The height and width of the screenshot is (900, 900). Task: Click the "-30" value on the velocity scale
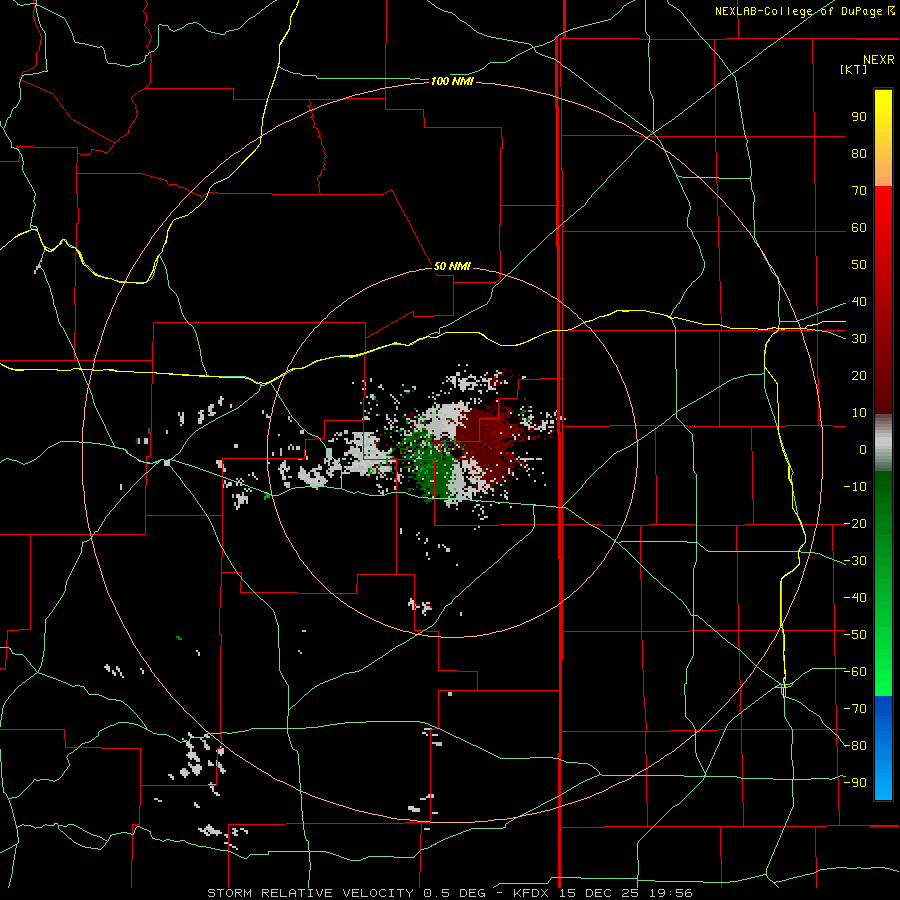point(855,561)
